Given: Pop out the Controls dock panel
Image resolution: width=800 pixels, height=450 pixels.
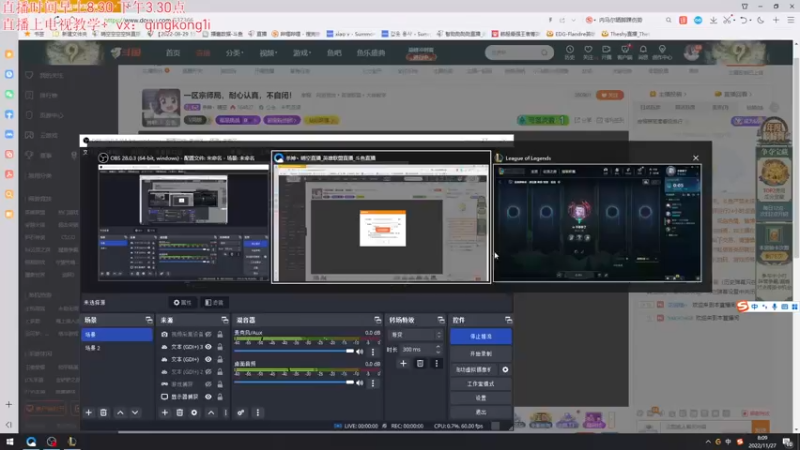Looking at the screenshot, I should point(508,320).
